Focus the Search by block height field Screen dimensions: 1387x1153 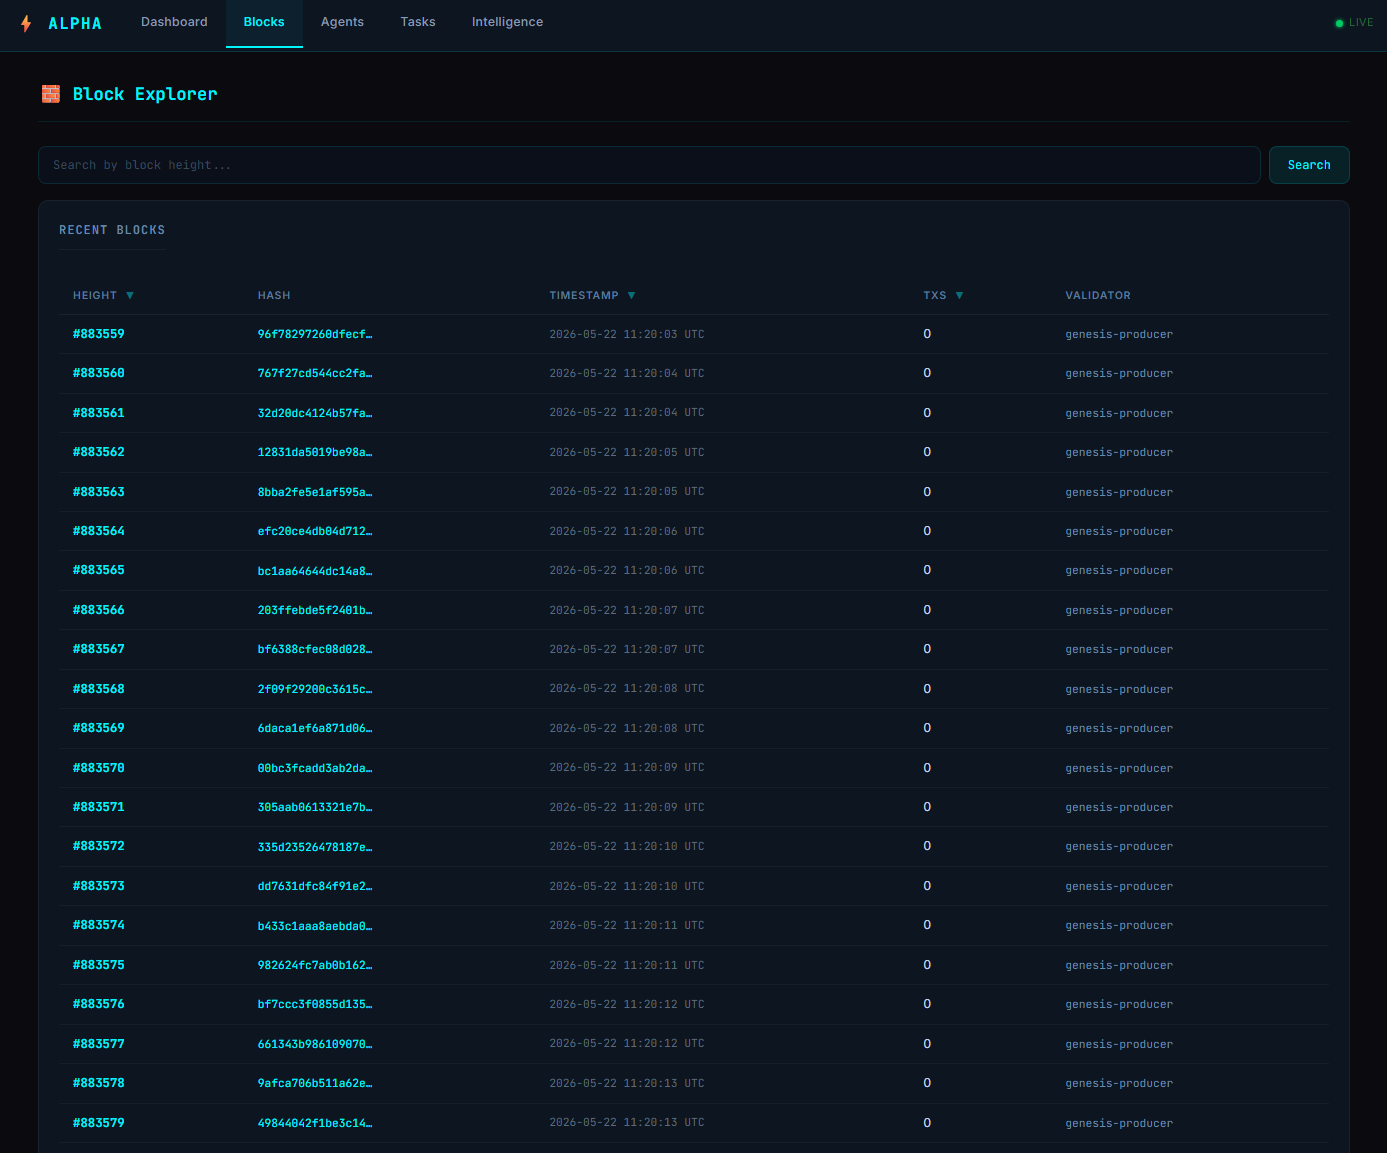[x=649, y=165]
